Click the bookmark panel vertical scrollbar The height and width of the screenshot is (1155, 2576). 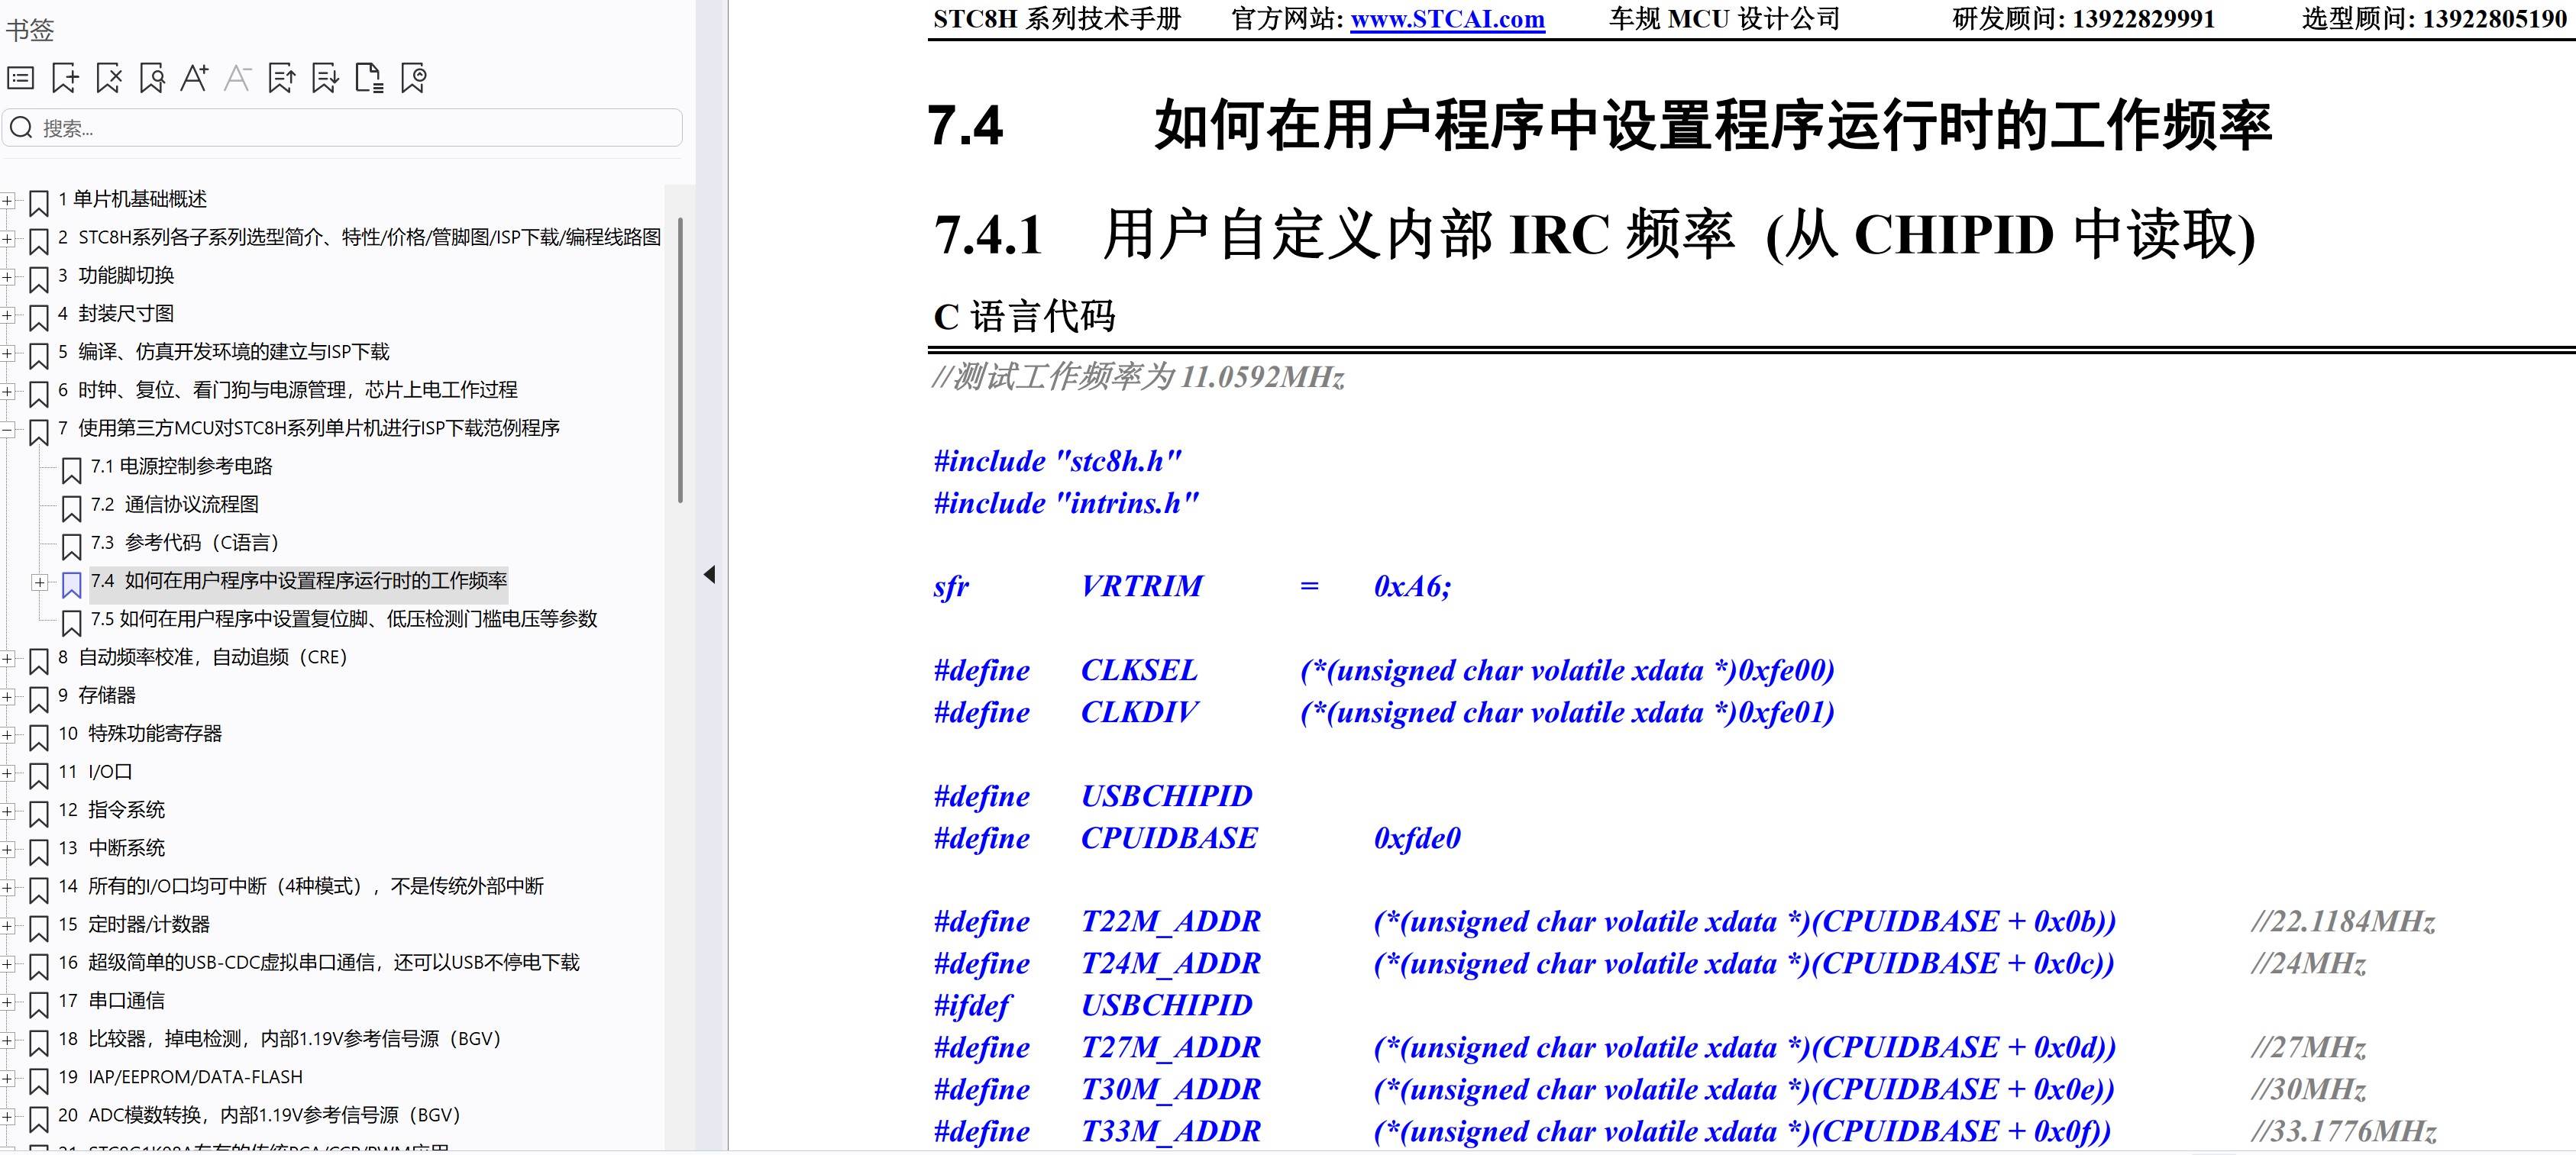[680, 360]
